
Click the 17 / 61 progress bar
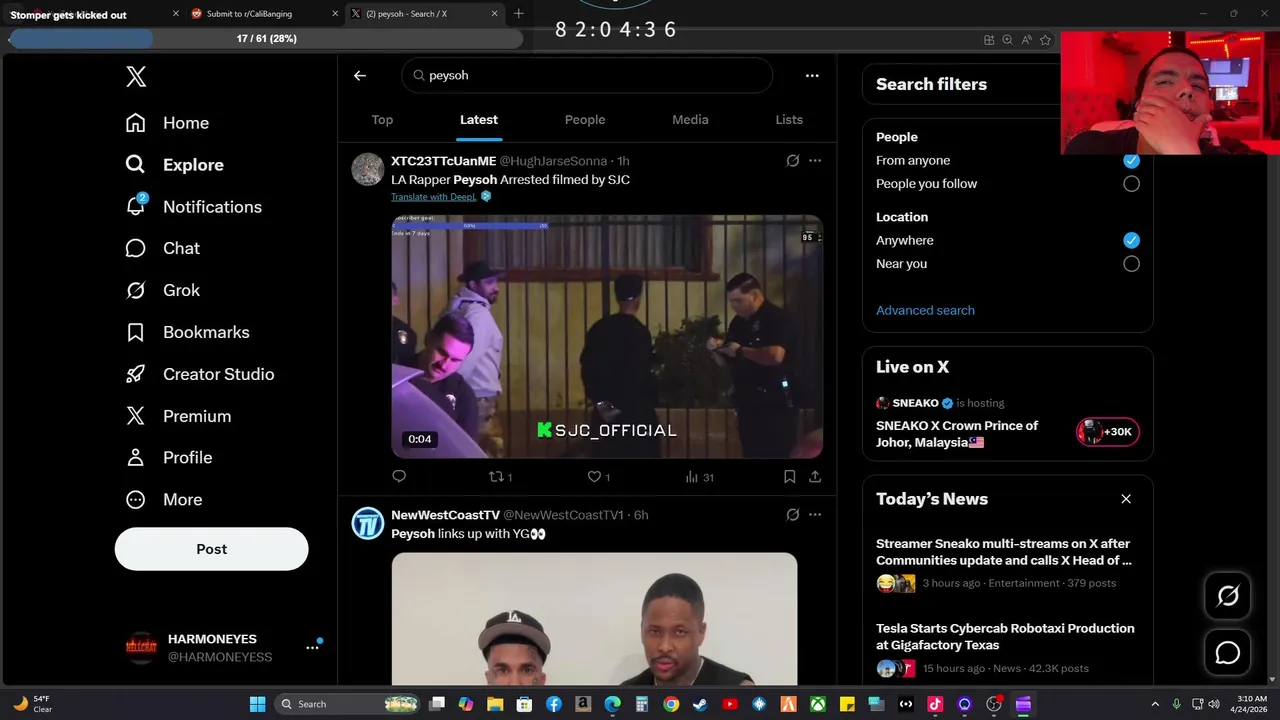(x=266, y=39)
